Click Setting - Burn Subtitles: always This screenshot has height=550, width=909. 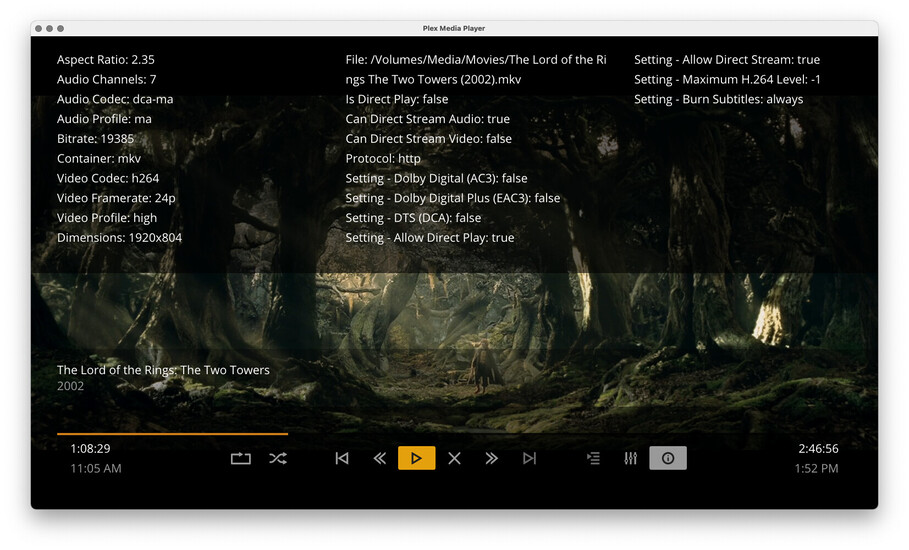tap(718, 99)
